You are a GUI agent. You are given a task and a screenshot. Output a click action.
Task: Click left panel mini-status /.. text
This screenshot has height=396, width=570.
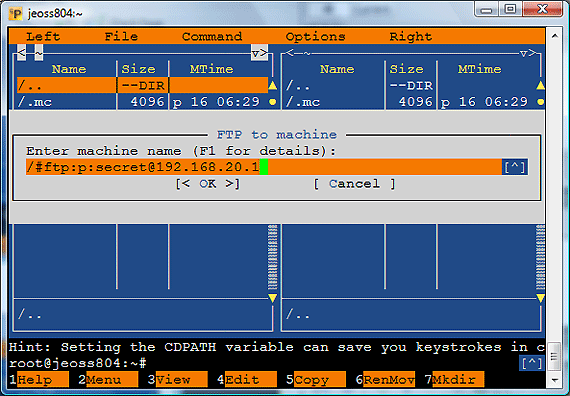(x=30, y=314)
